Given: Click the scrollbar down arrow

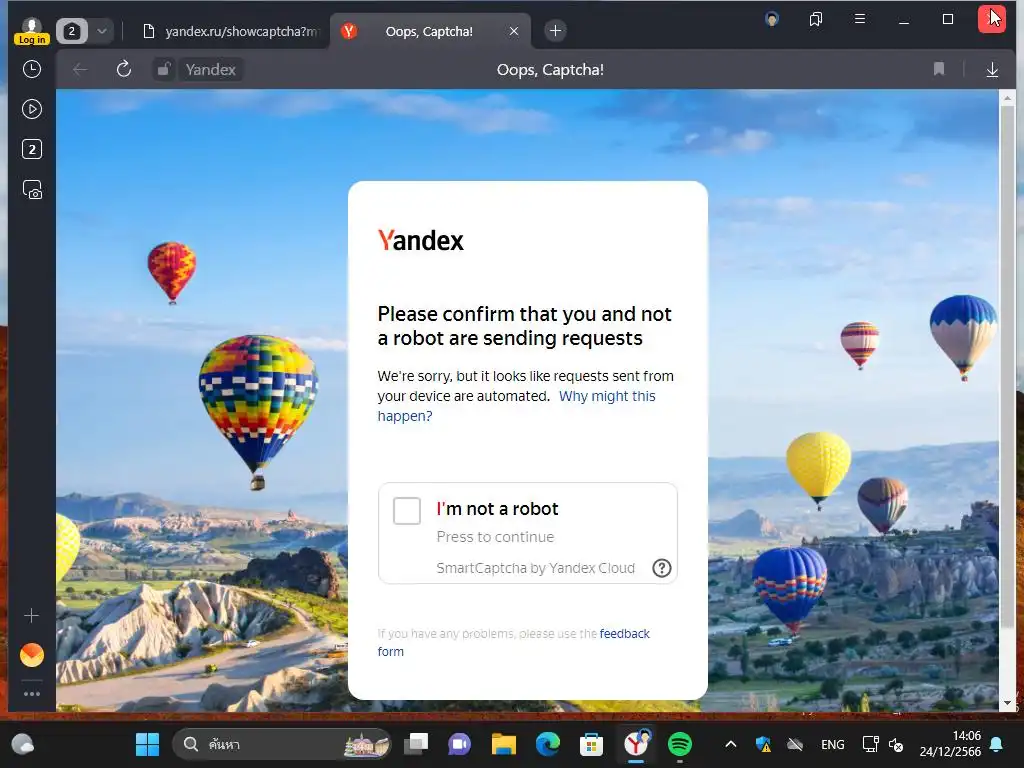Looking at the screenshot, I should click(1007, 703).
